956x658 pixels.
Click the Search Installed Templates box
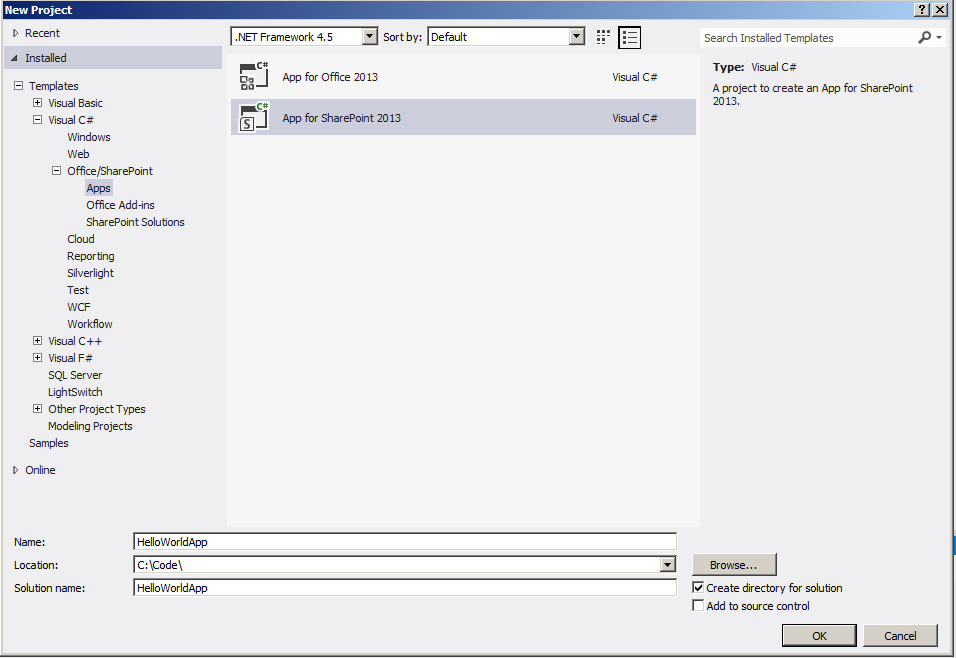(x=808, y=38)
